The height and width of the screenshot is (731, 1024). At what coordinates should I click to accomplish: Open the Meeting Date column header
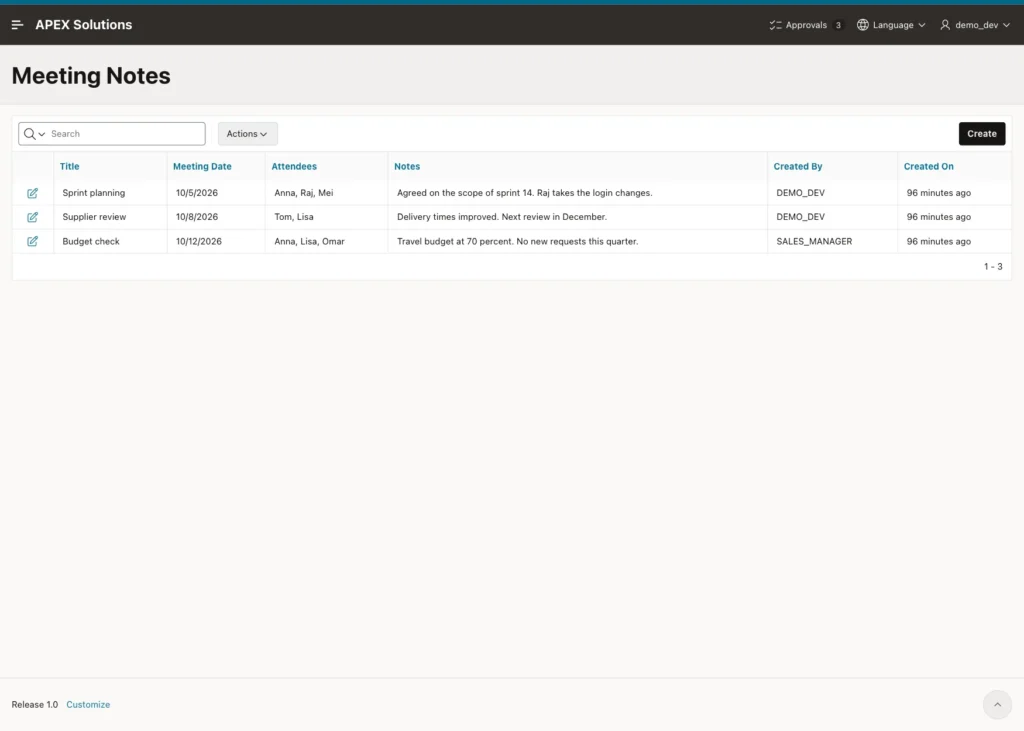[x=202, y=167]
